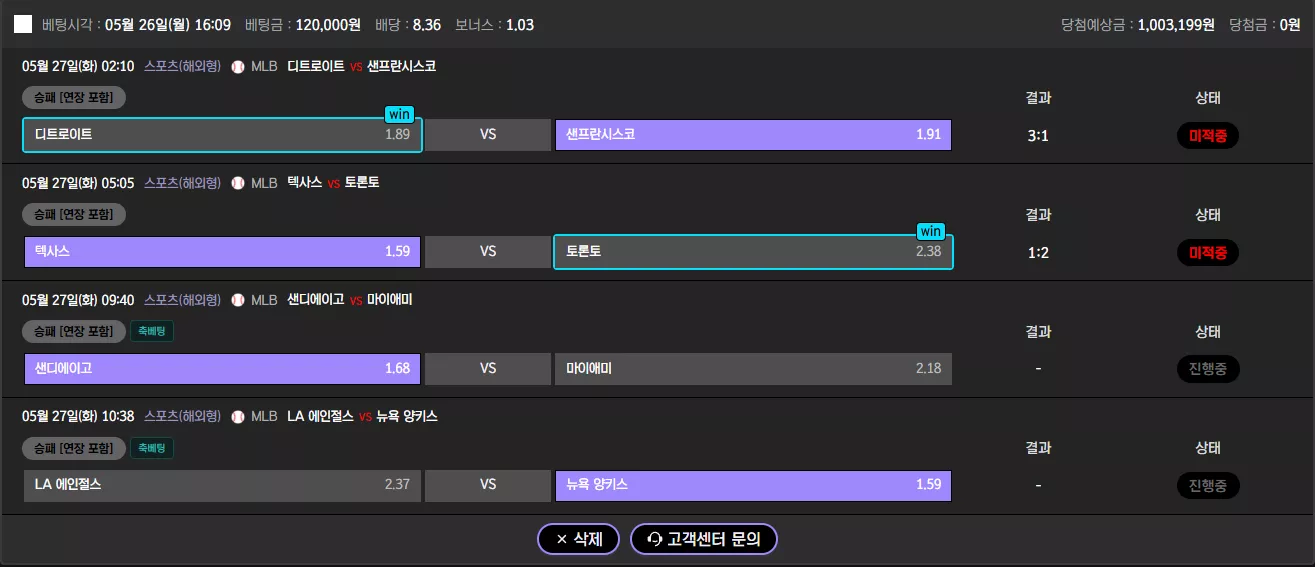Click the bet amount 120,000원

328,25
